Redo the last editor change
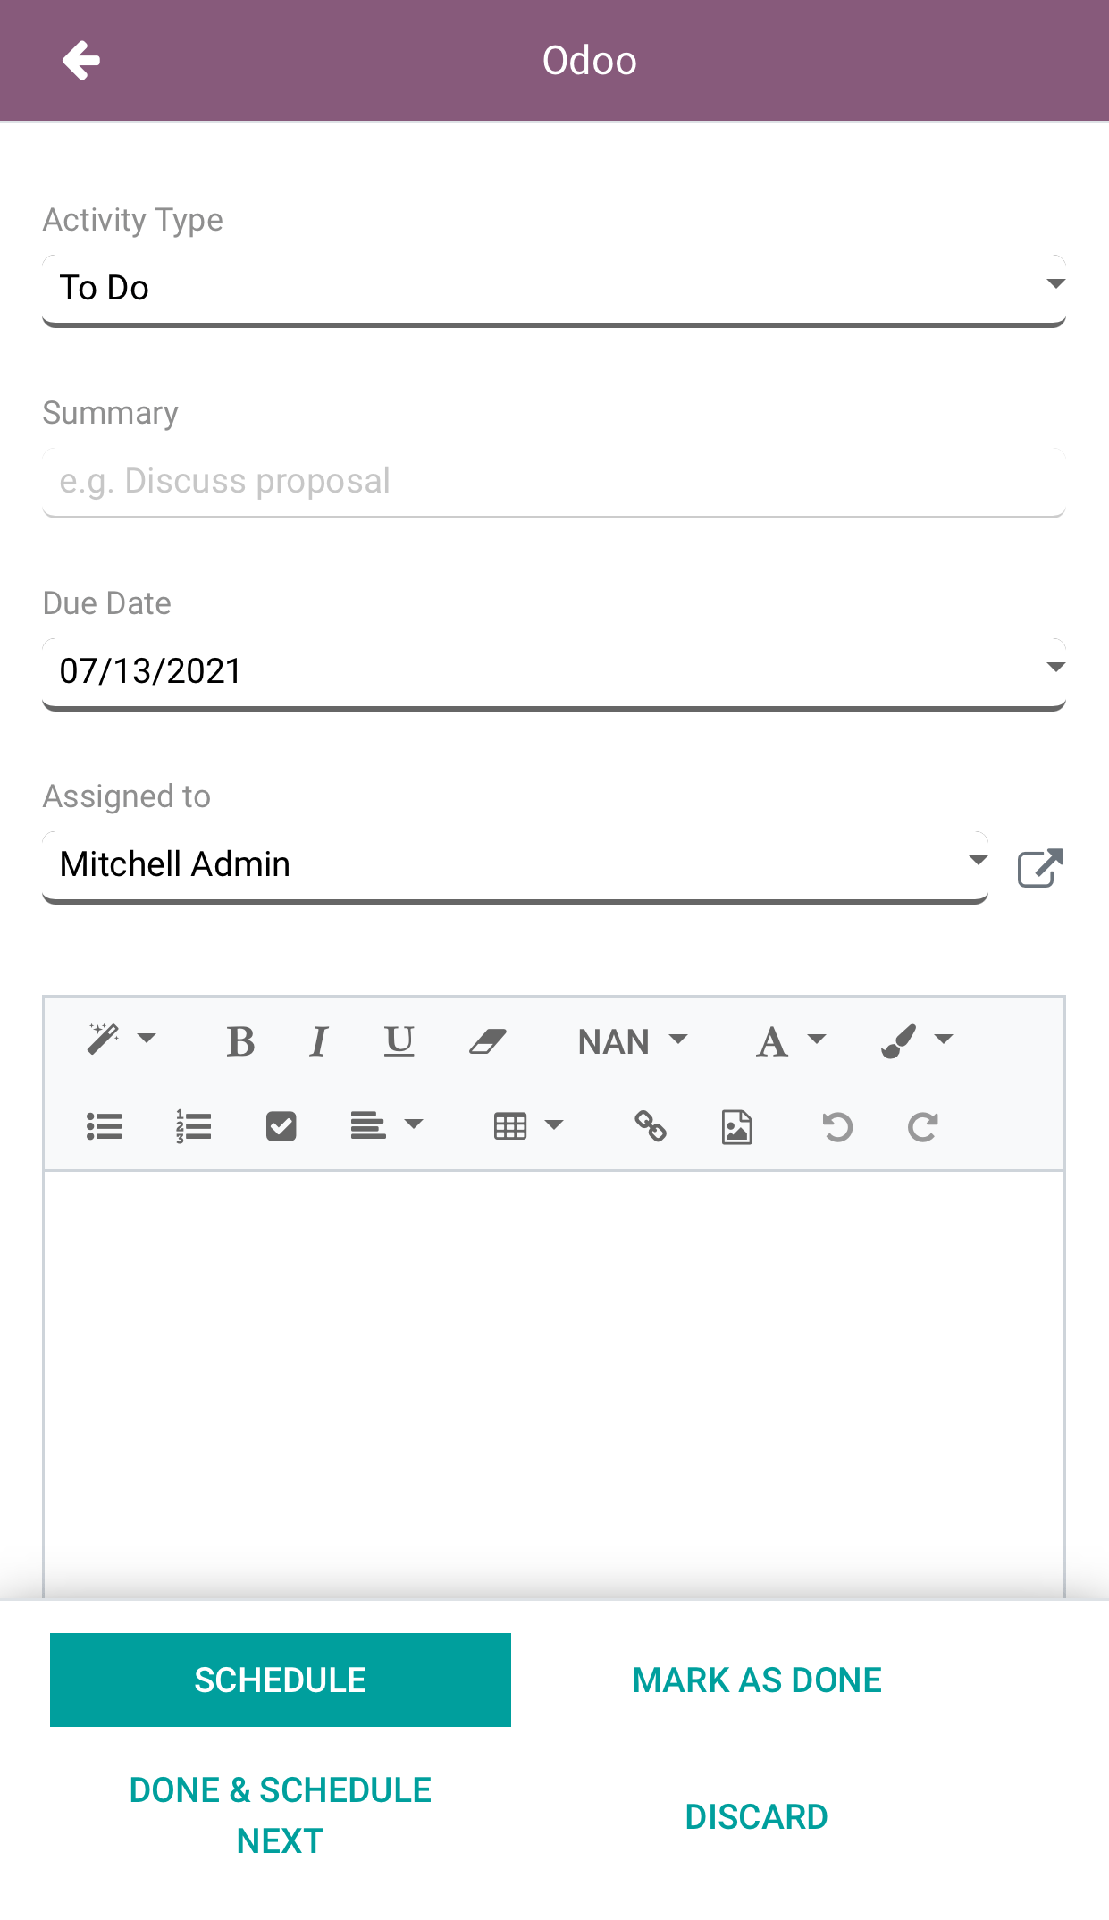The height and width of the screenshot is (1920, 1109). tap(922, 1127)
